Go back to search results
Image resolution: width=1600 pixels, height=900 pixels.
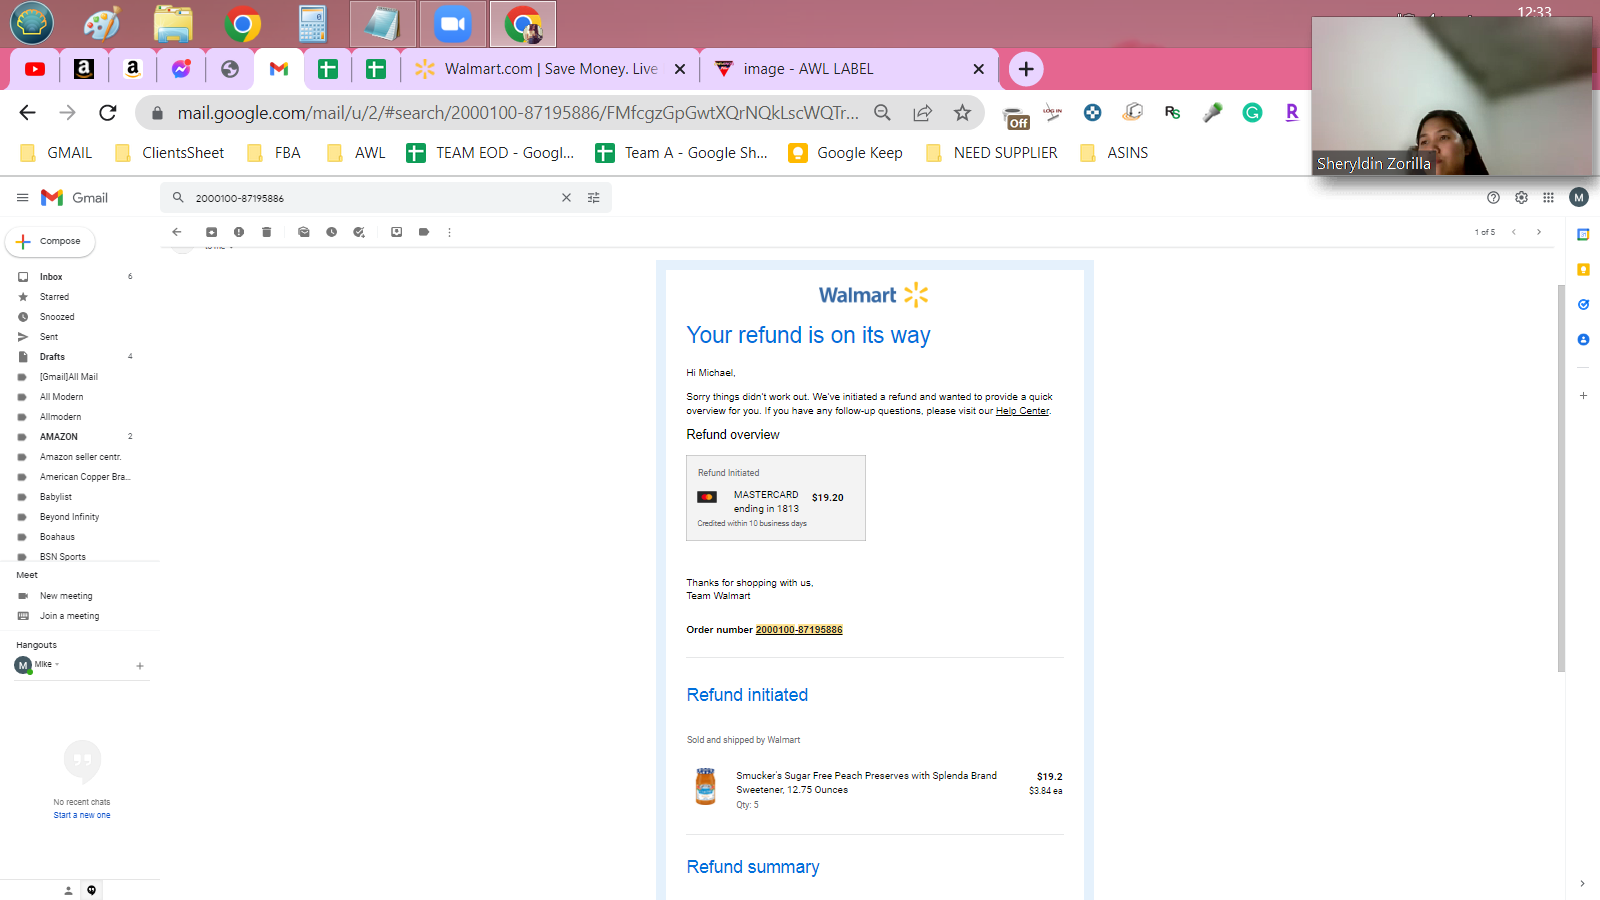coord(177,232)
